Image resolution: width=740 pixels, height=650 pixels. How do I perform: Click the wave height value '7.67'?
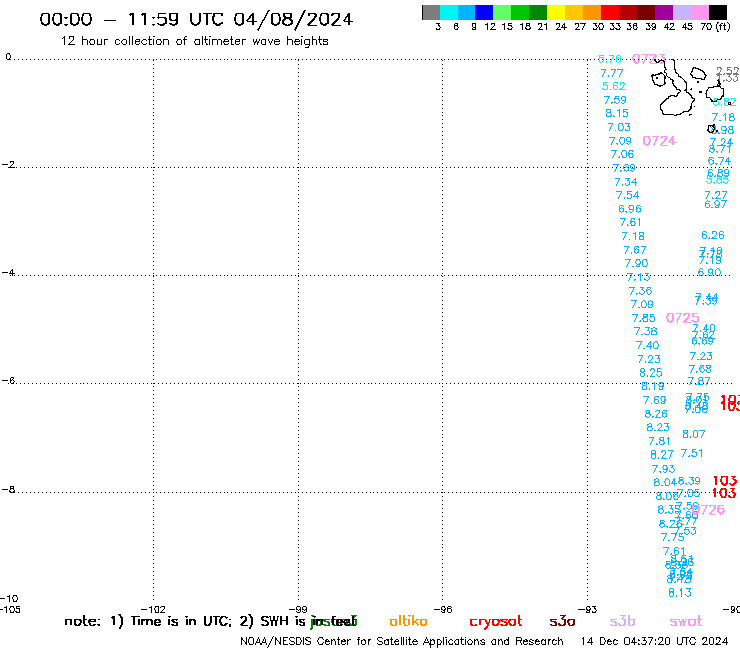coord(635,250)
